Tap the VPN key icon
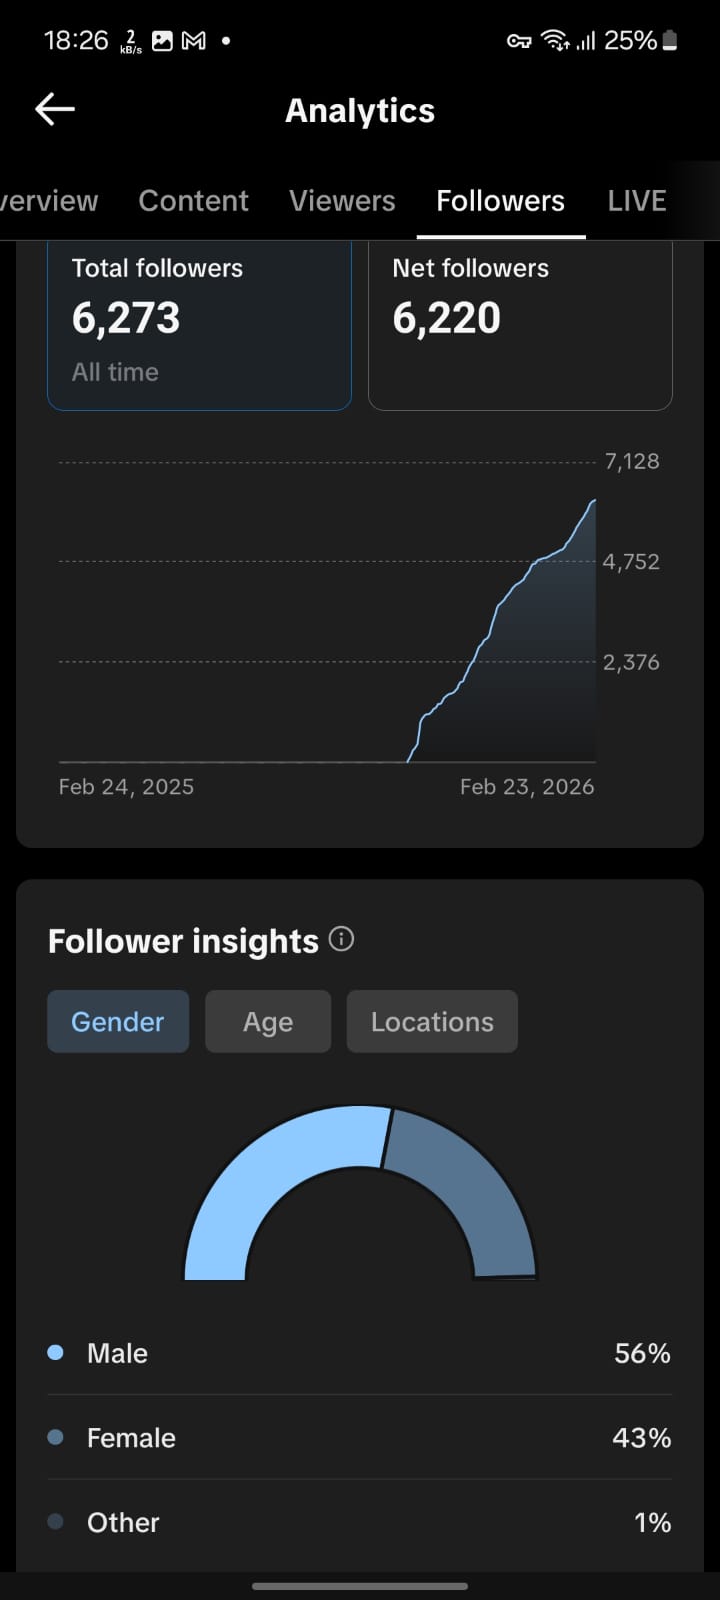Viewport: 720px width, 1600px height. [x=519, y=41]
